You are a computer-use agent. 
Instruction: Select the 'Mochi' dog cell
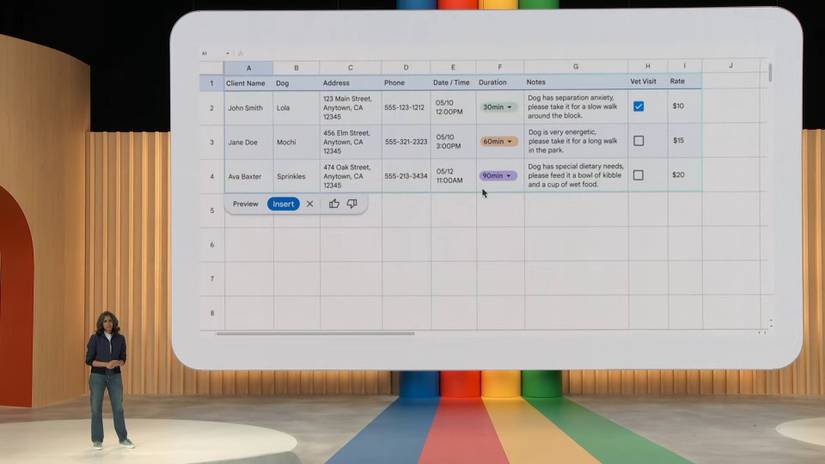coord(296,142)
